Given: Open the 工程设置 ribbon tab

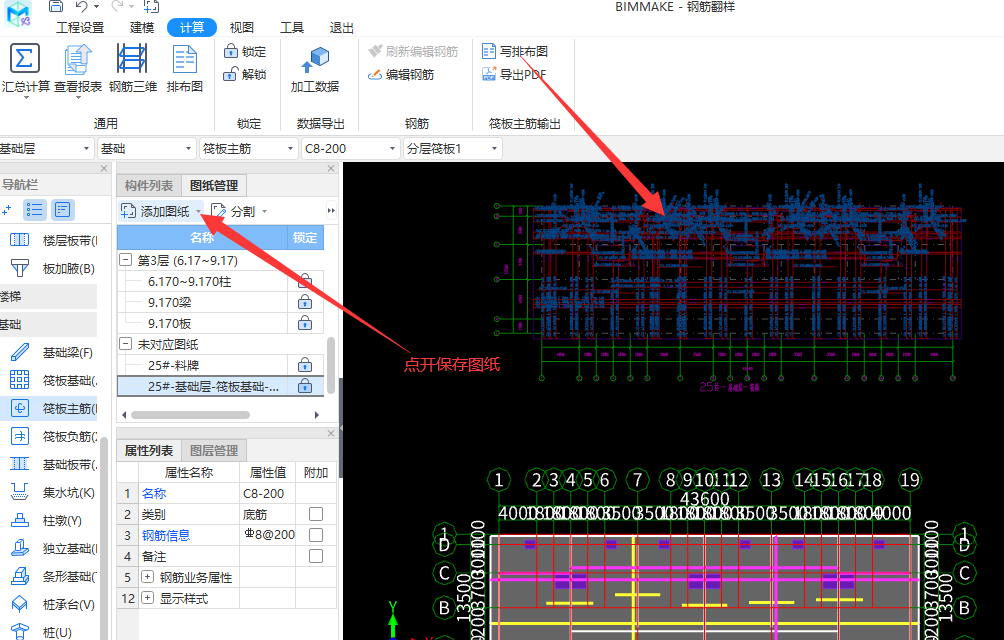Looking at the screenshot, I should [x=80, y=28].
